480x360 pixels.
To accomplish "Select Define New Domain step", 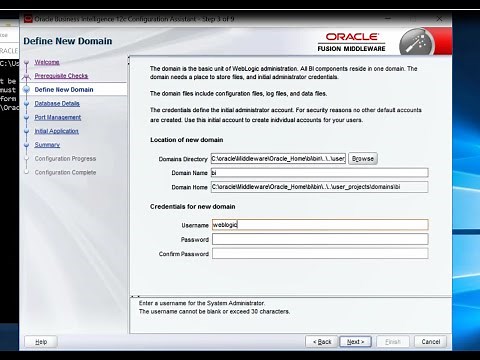I will pos(64,90).
